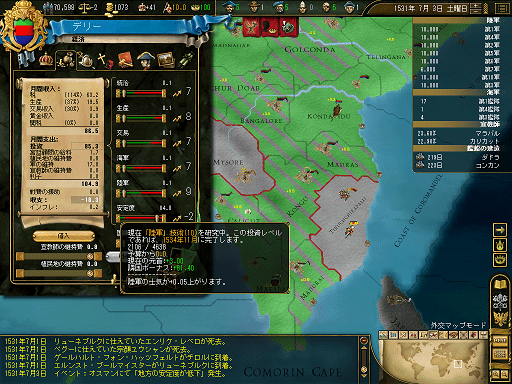Click the Mysore province on the map
512x384 pixels.
[x=228, y=162]
